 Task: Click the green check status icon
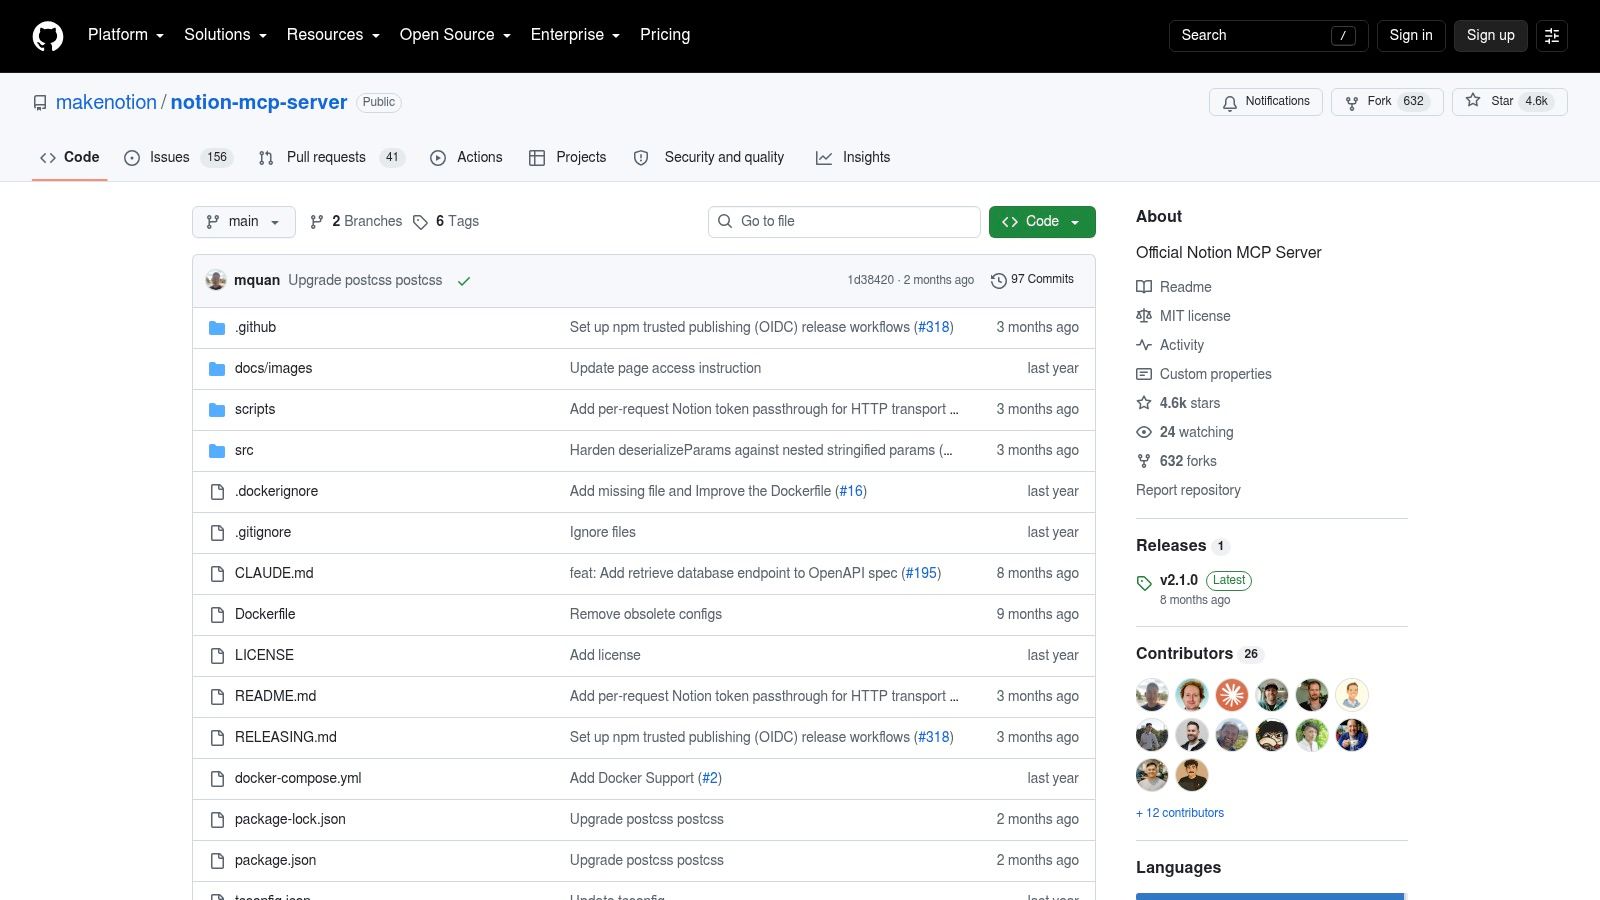464,281
